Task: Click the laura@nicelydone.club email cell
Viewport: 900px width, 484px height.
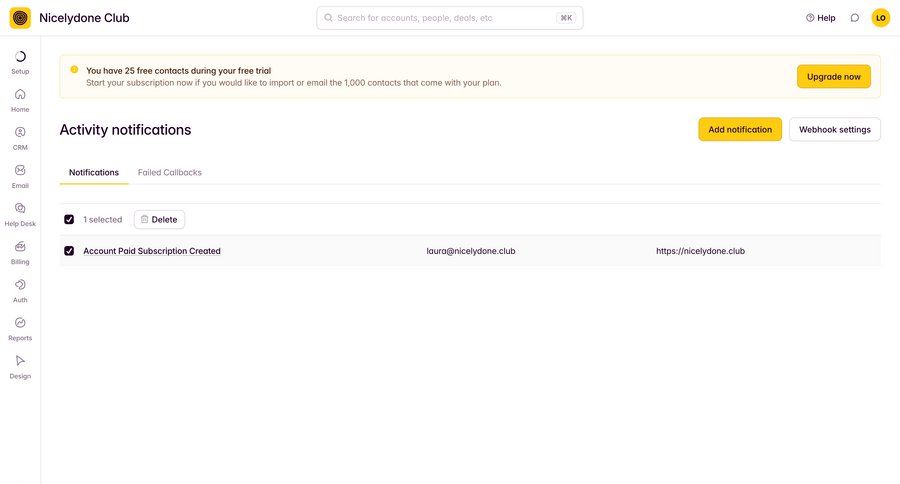Action: [x=471, y=251]
